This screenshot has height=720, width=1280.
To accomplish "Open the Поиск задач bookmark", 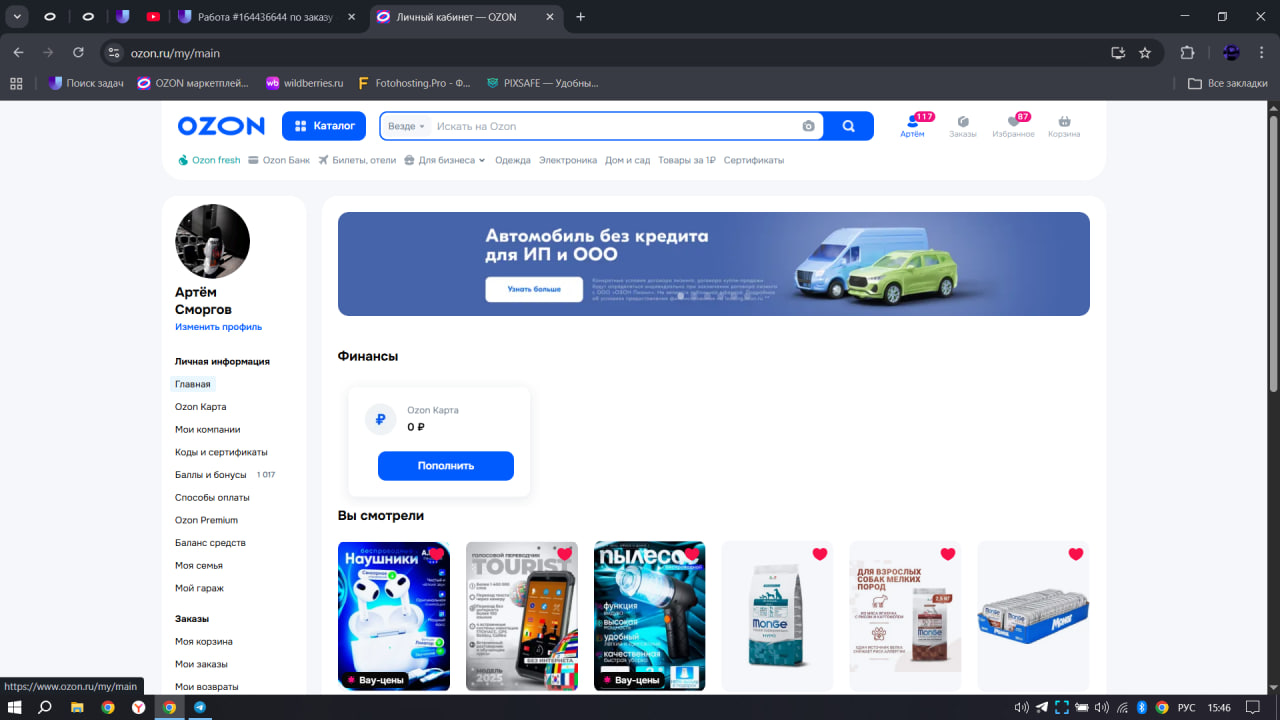I will [86, 83].
